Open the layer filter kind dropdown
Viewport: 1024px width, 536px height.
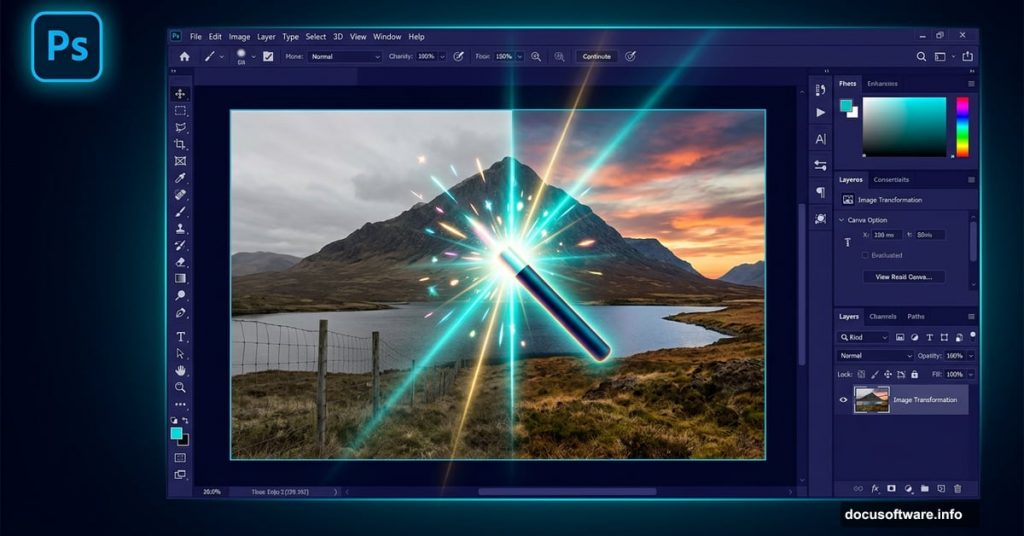[x=863, y=337]
